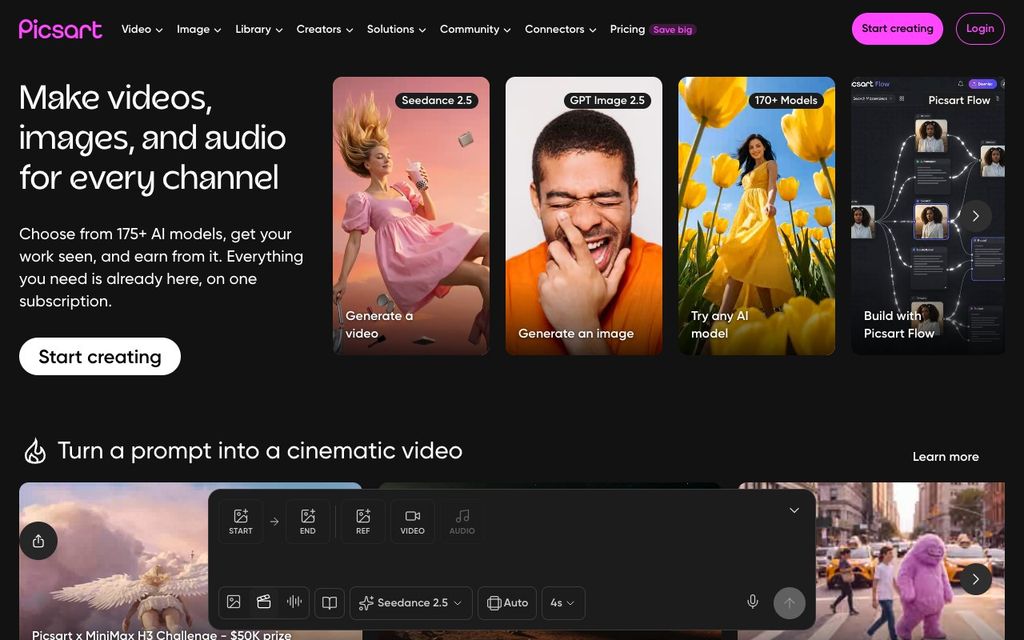
Task: Click the Login button
Action: (x=980, y=29)
